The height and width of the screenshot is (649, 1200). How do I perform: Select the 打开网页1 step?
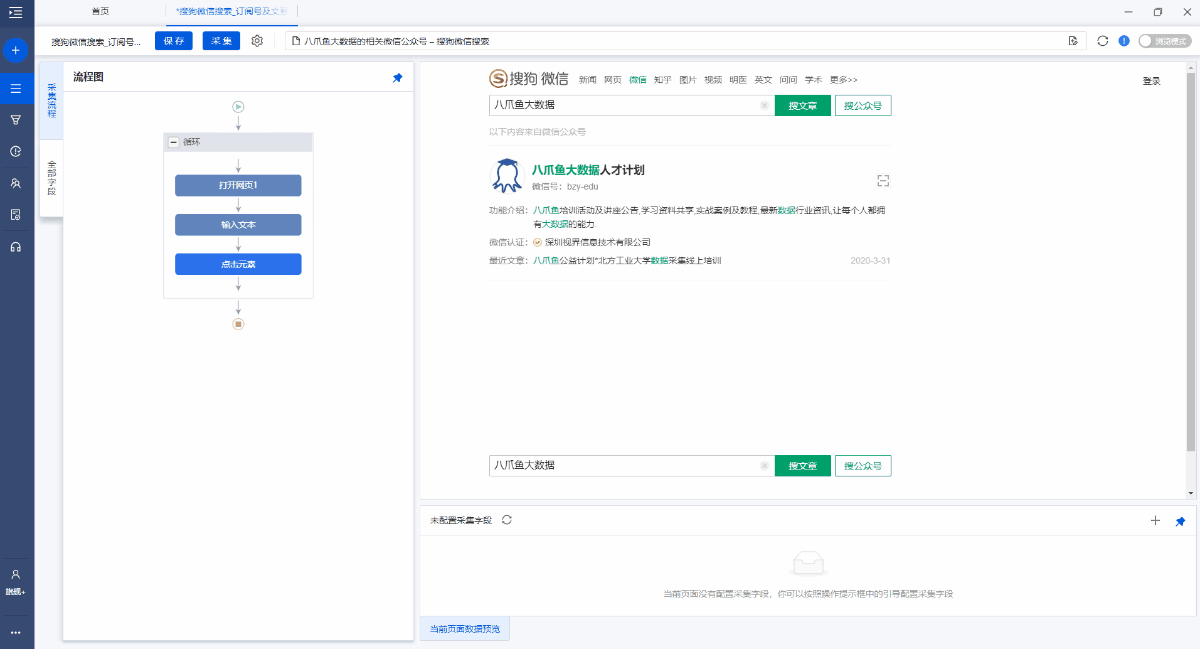coord(238,185)
